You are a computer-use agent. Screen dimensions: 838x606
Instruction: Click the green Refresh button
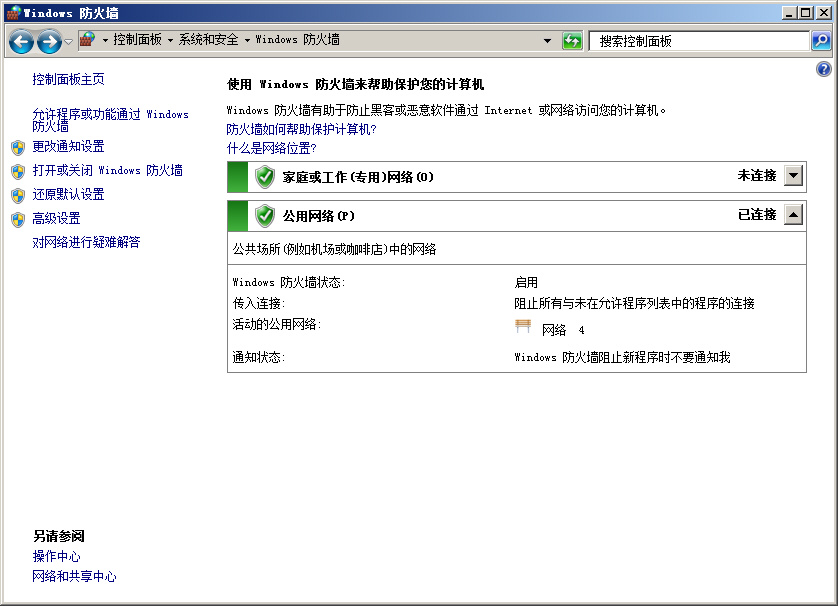pos(572,41)
